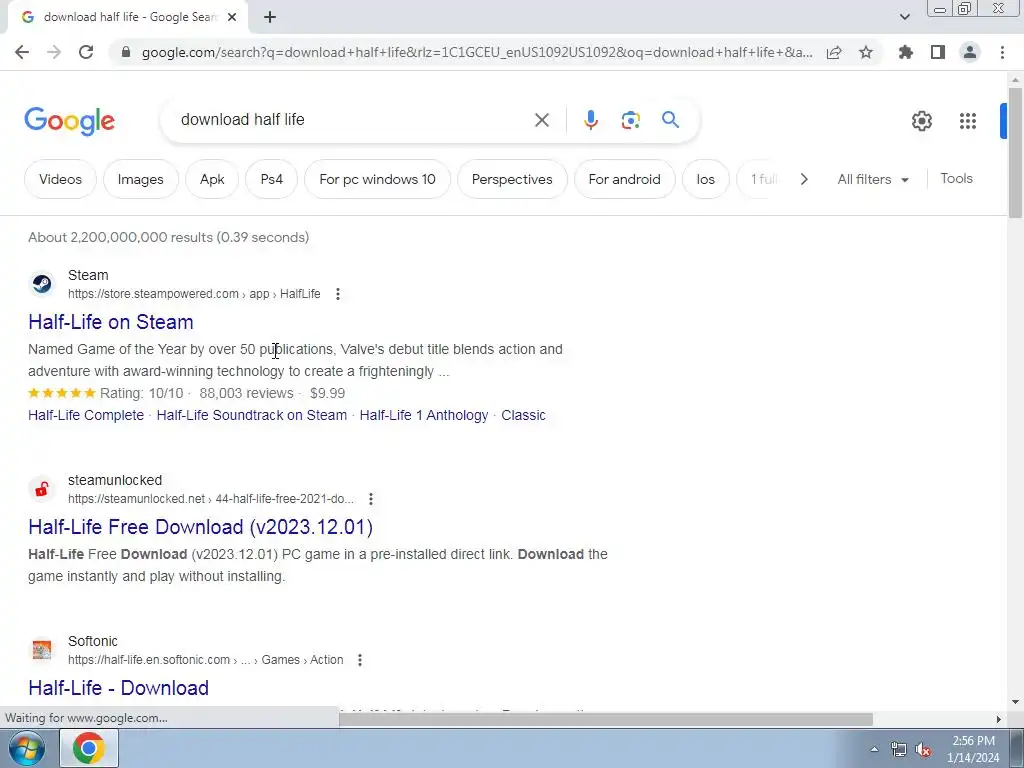This screenshot has height=768, width=1024.
Task: Open a new tab with the plus icon
Action: (270, 18)
